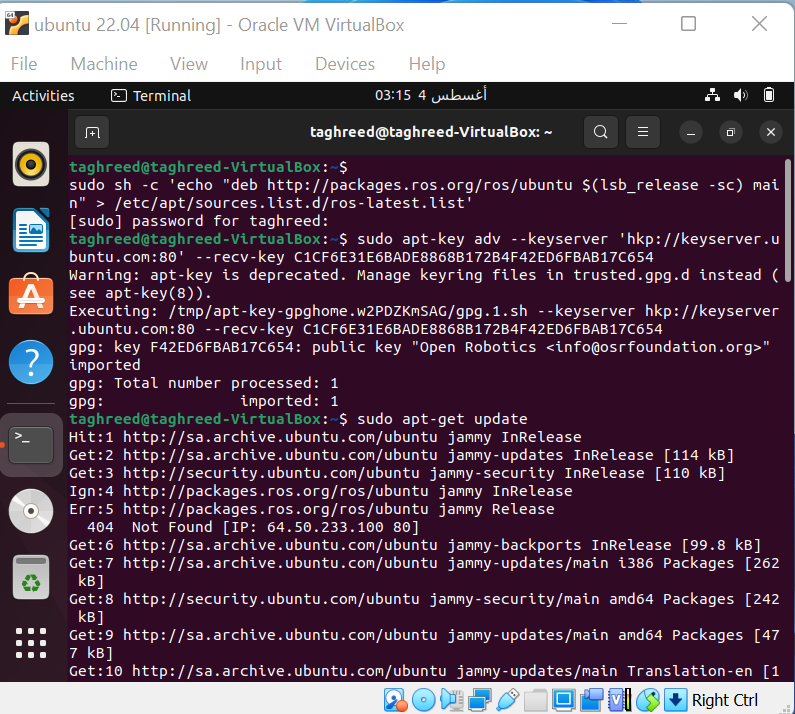Click VirtualBox optical drive status icon

click(x=423, y=700)
